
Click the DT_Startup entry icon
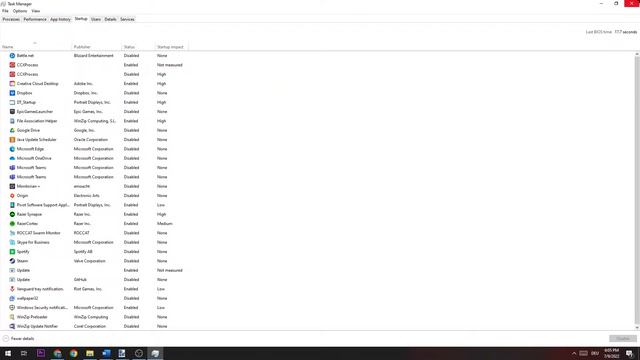point(12,102)
